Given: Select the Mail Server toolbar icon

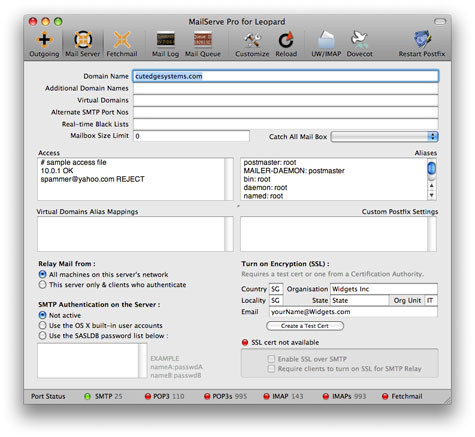Looking at the screenshot, I should [x=82, y=44].
